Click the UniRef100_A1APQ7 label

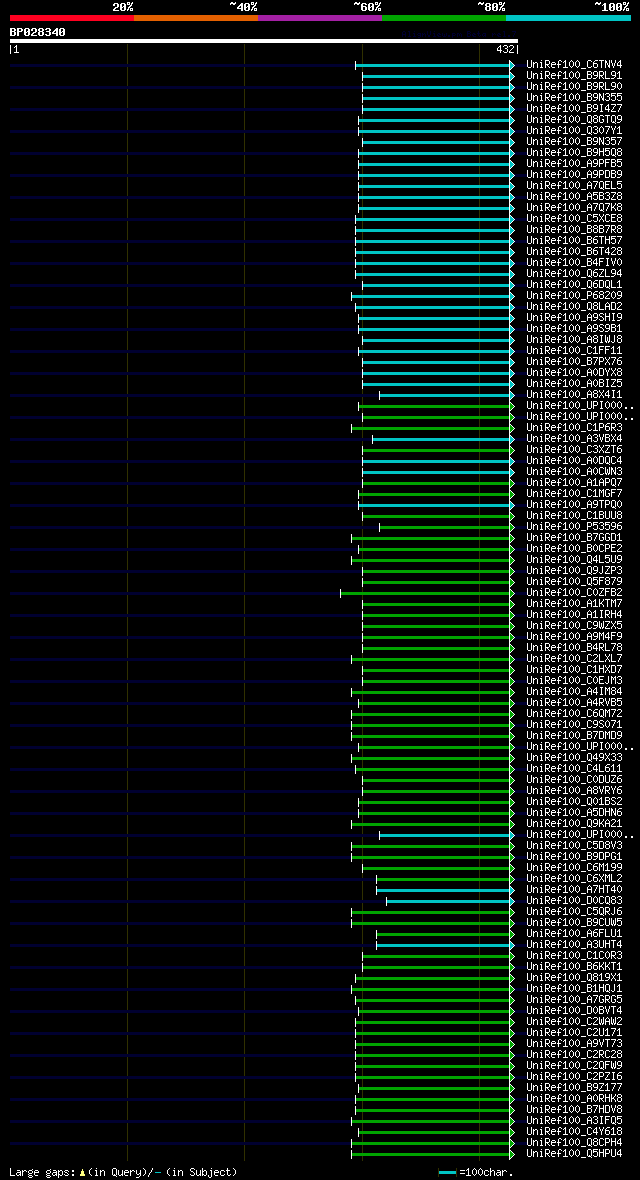[574, 482]
